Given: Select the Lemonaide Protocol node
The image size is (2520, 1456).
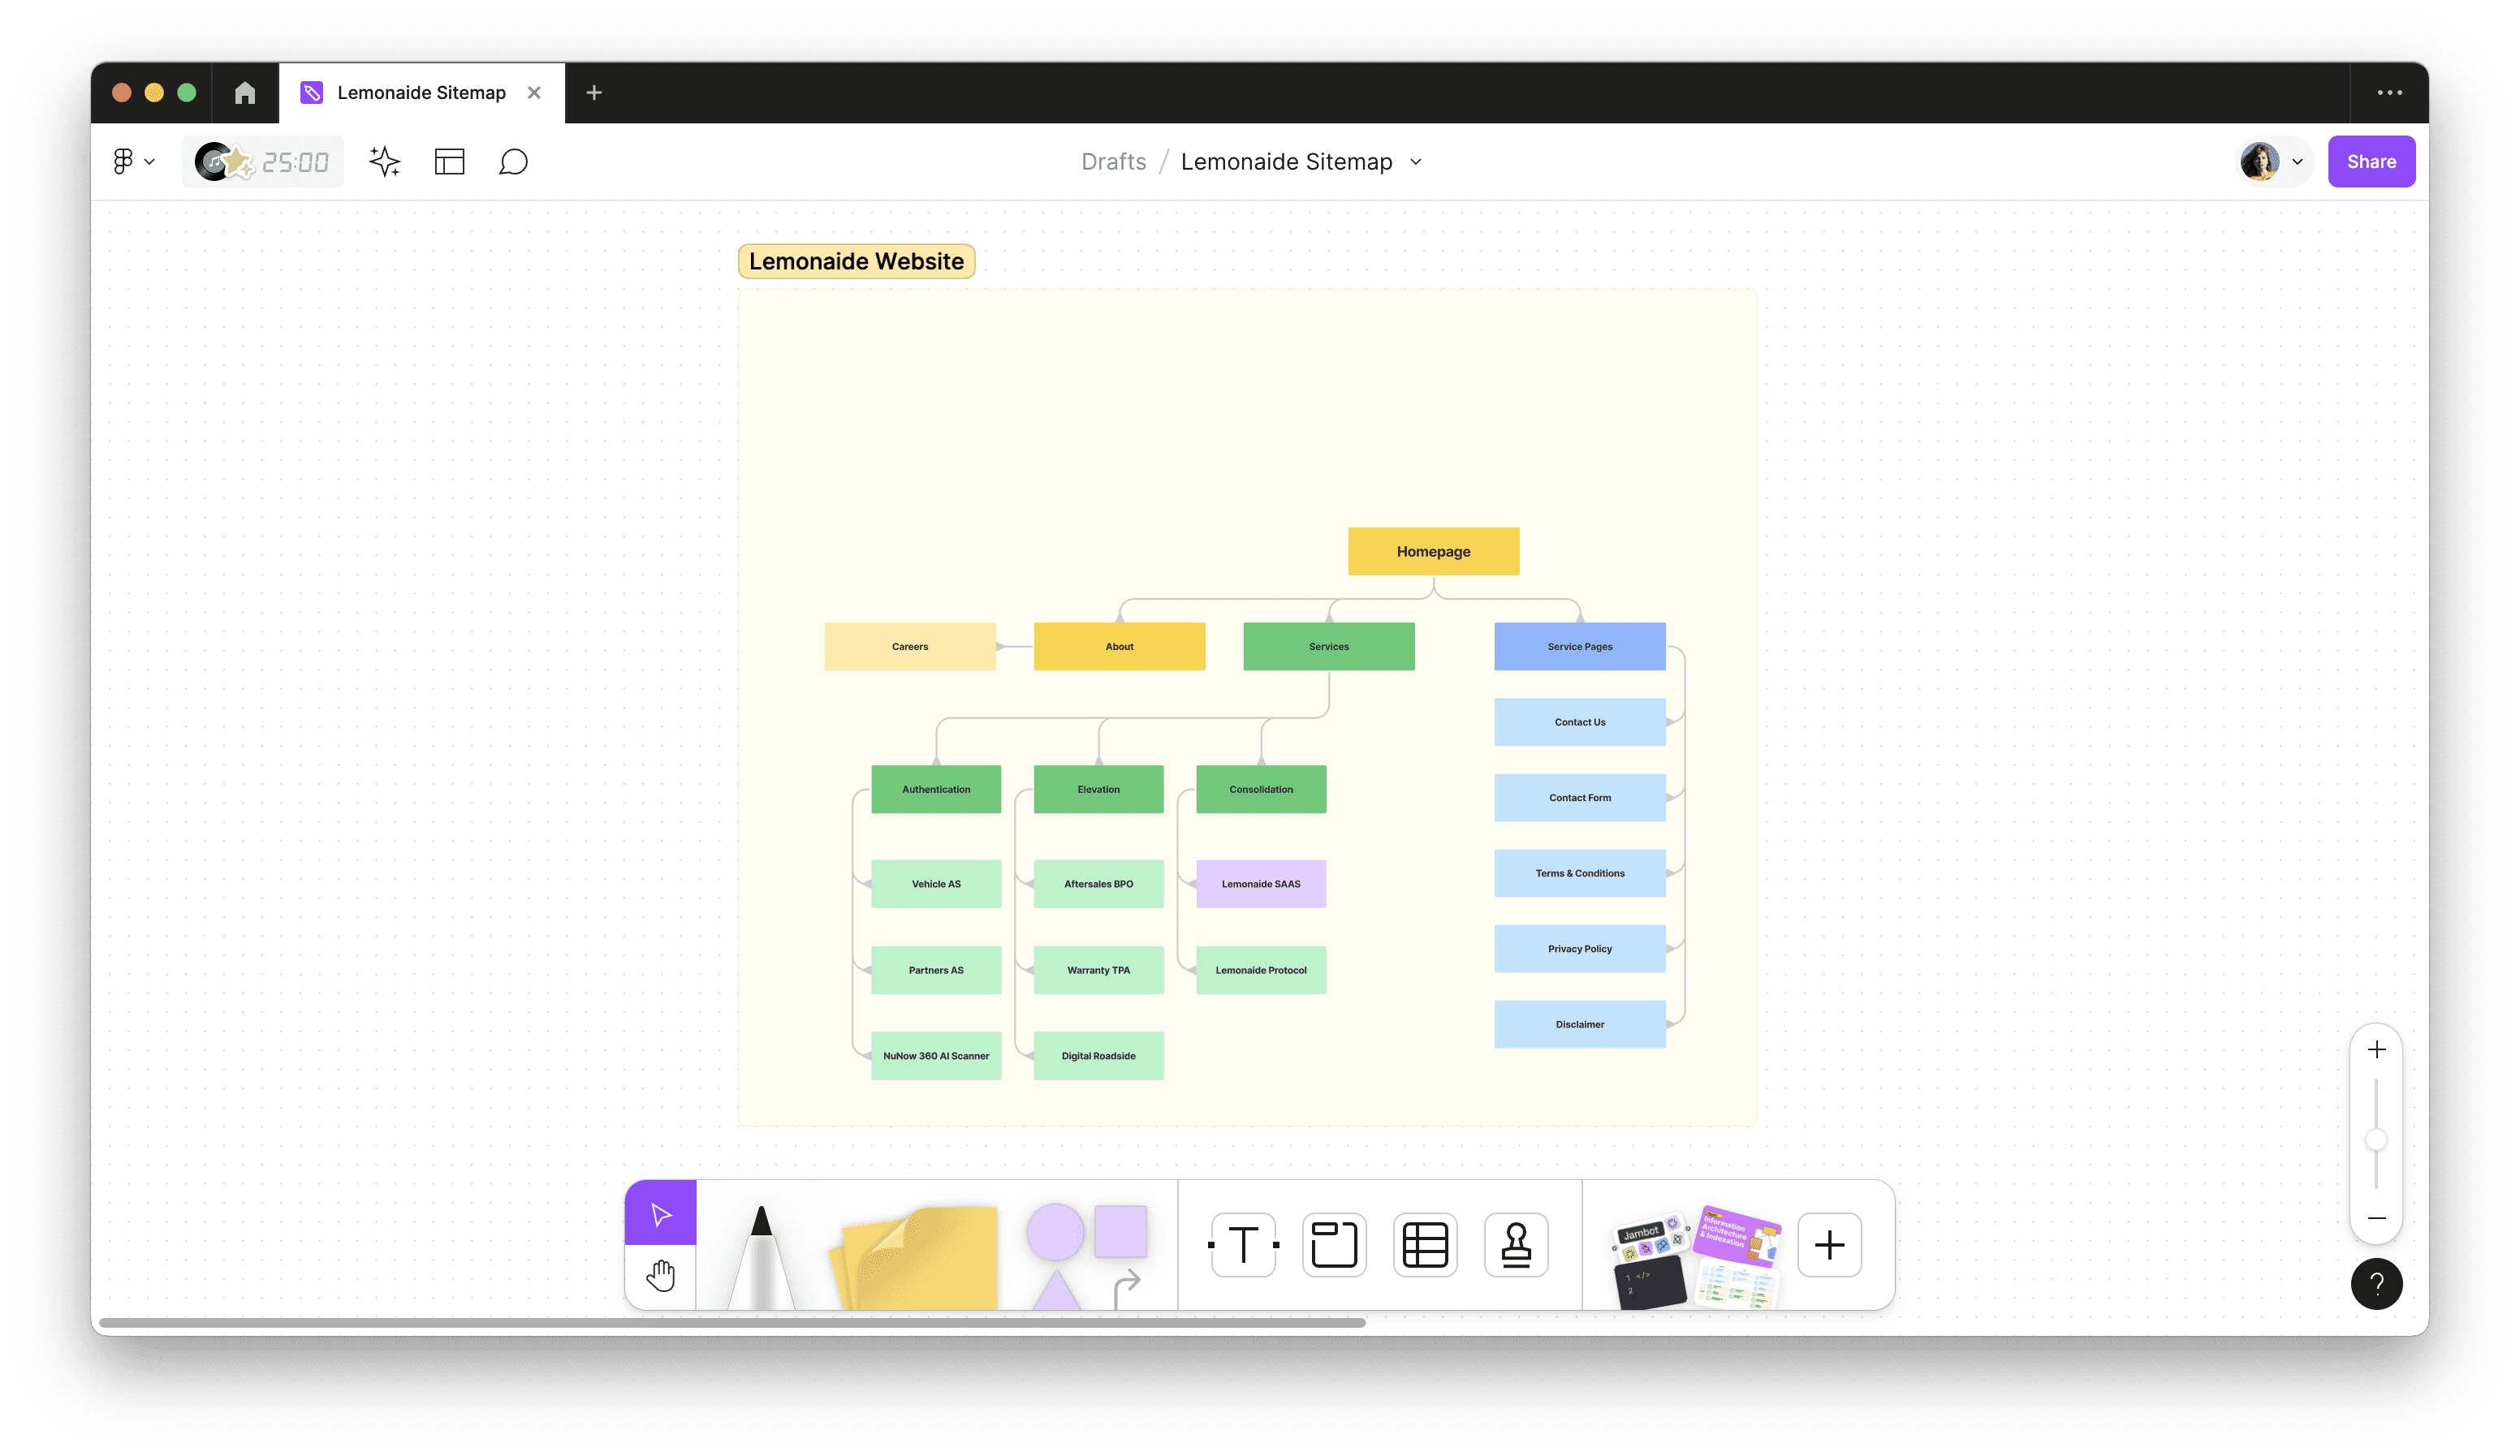Looking at the screenshot, I should (1261, 970).
